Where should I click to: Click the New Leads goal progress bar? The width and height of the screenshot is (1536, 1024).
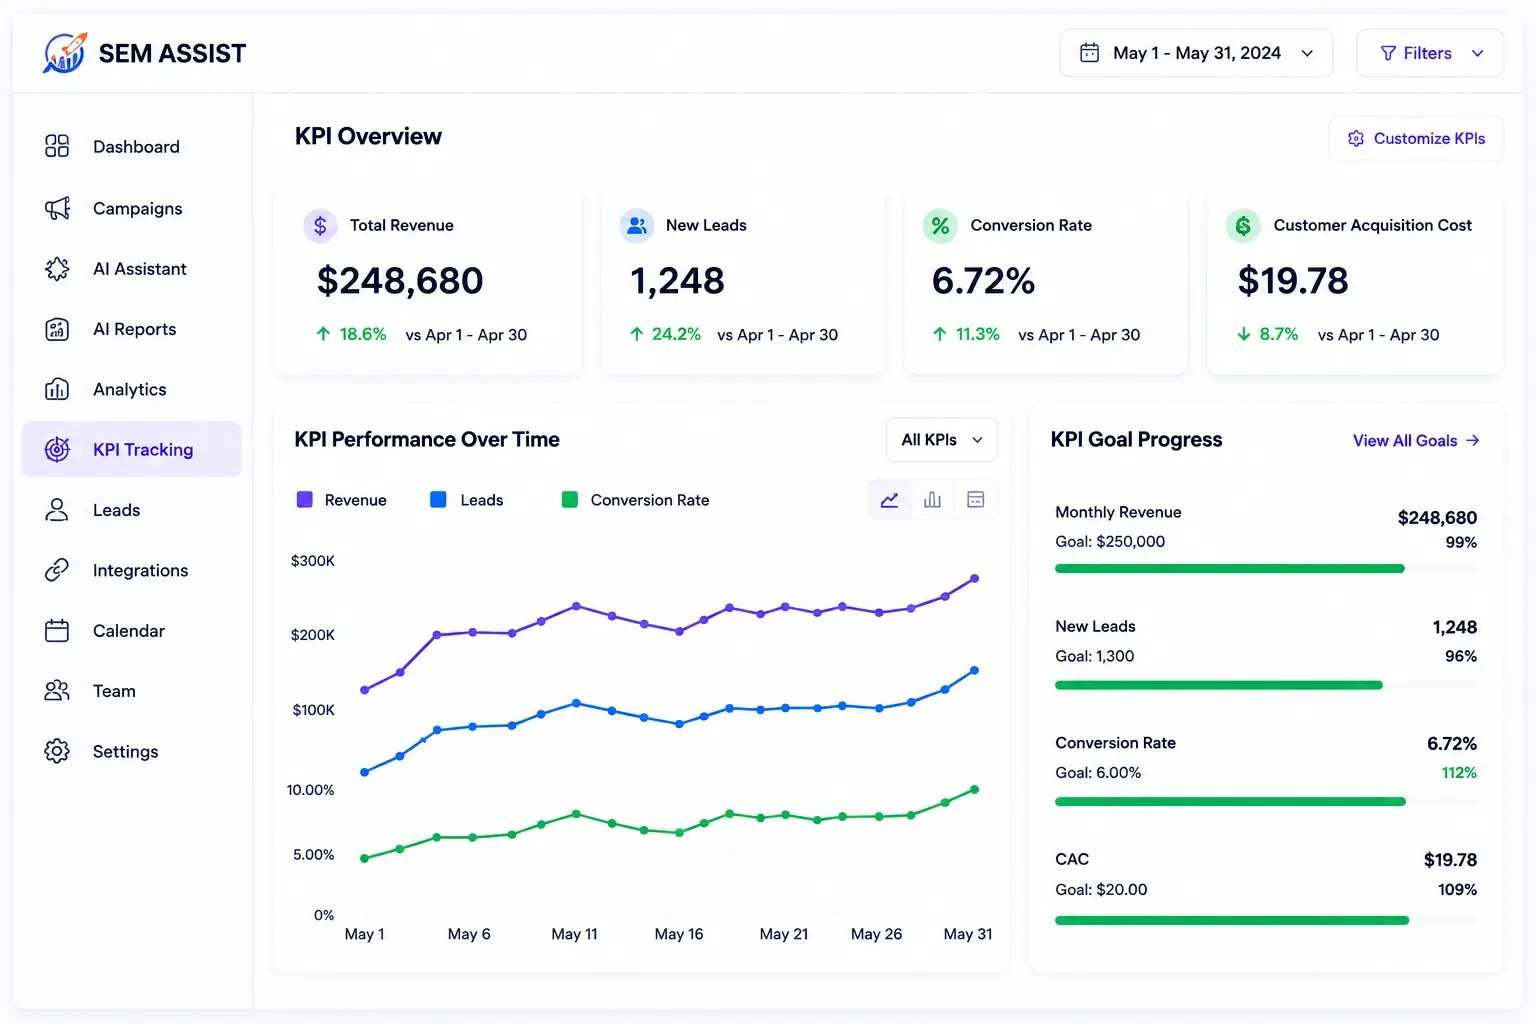[x=1266, y=685]
